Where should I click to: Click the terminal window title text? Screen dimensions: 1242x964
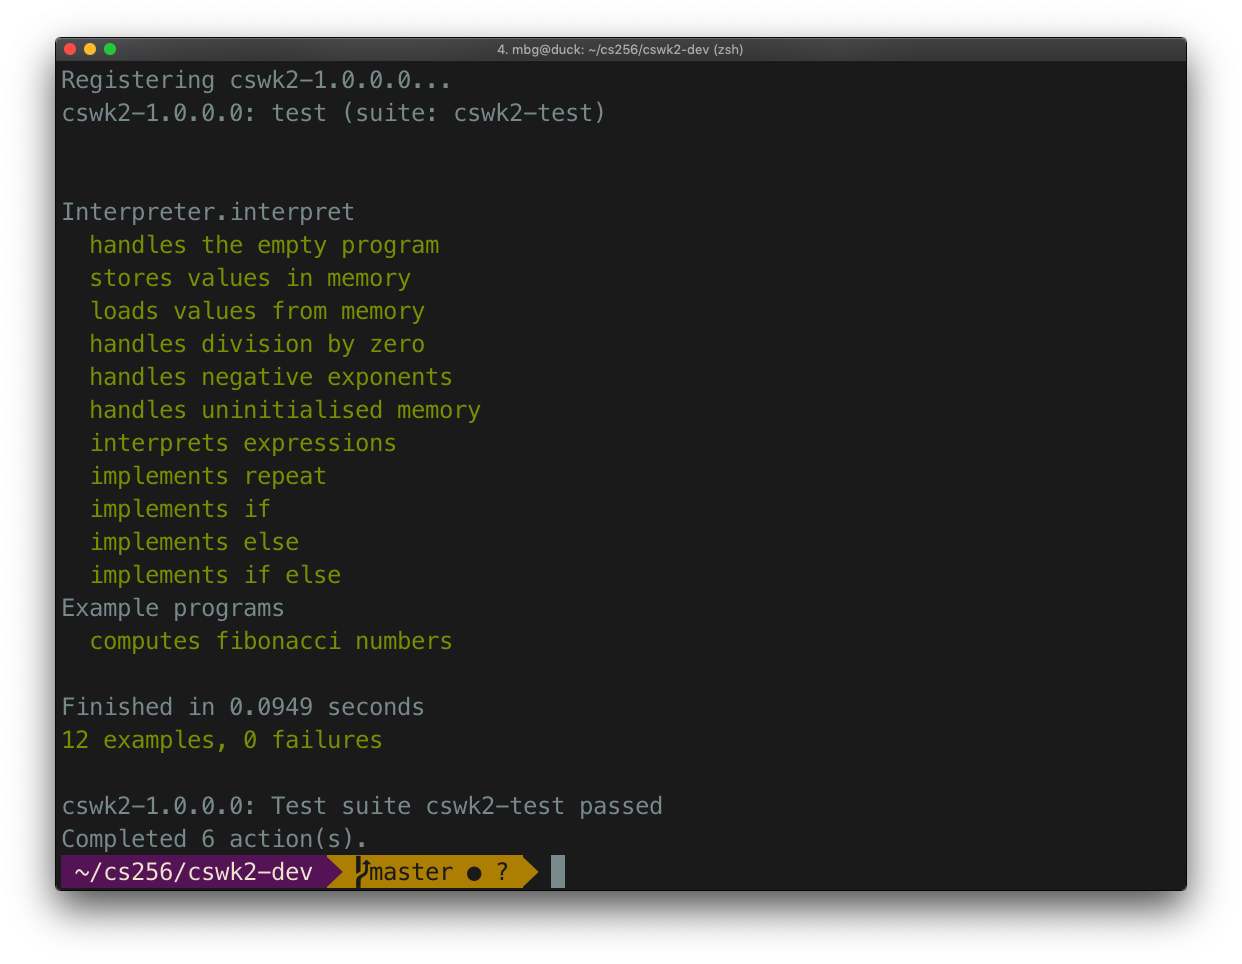pyautogui.click(x=620, y=49)
